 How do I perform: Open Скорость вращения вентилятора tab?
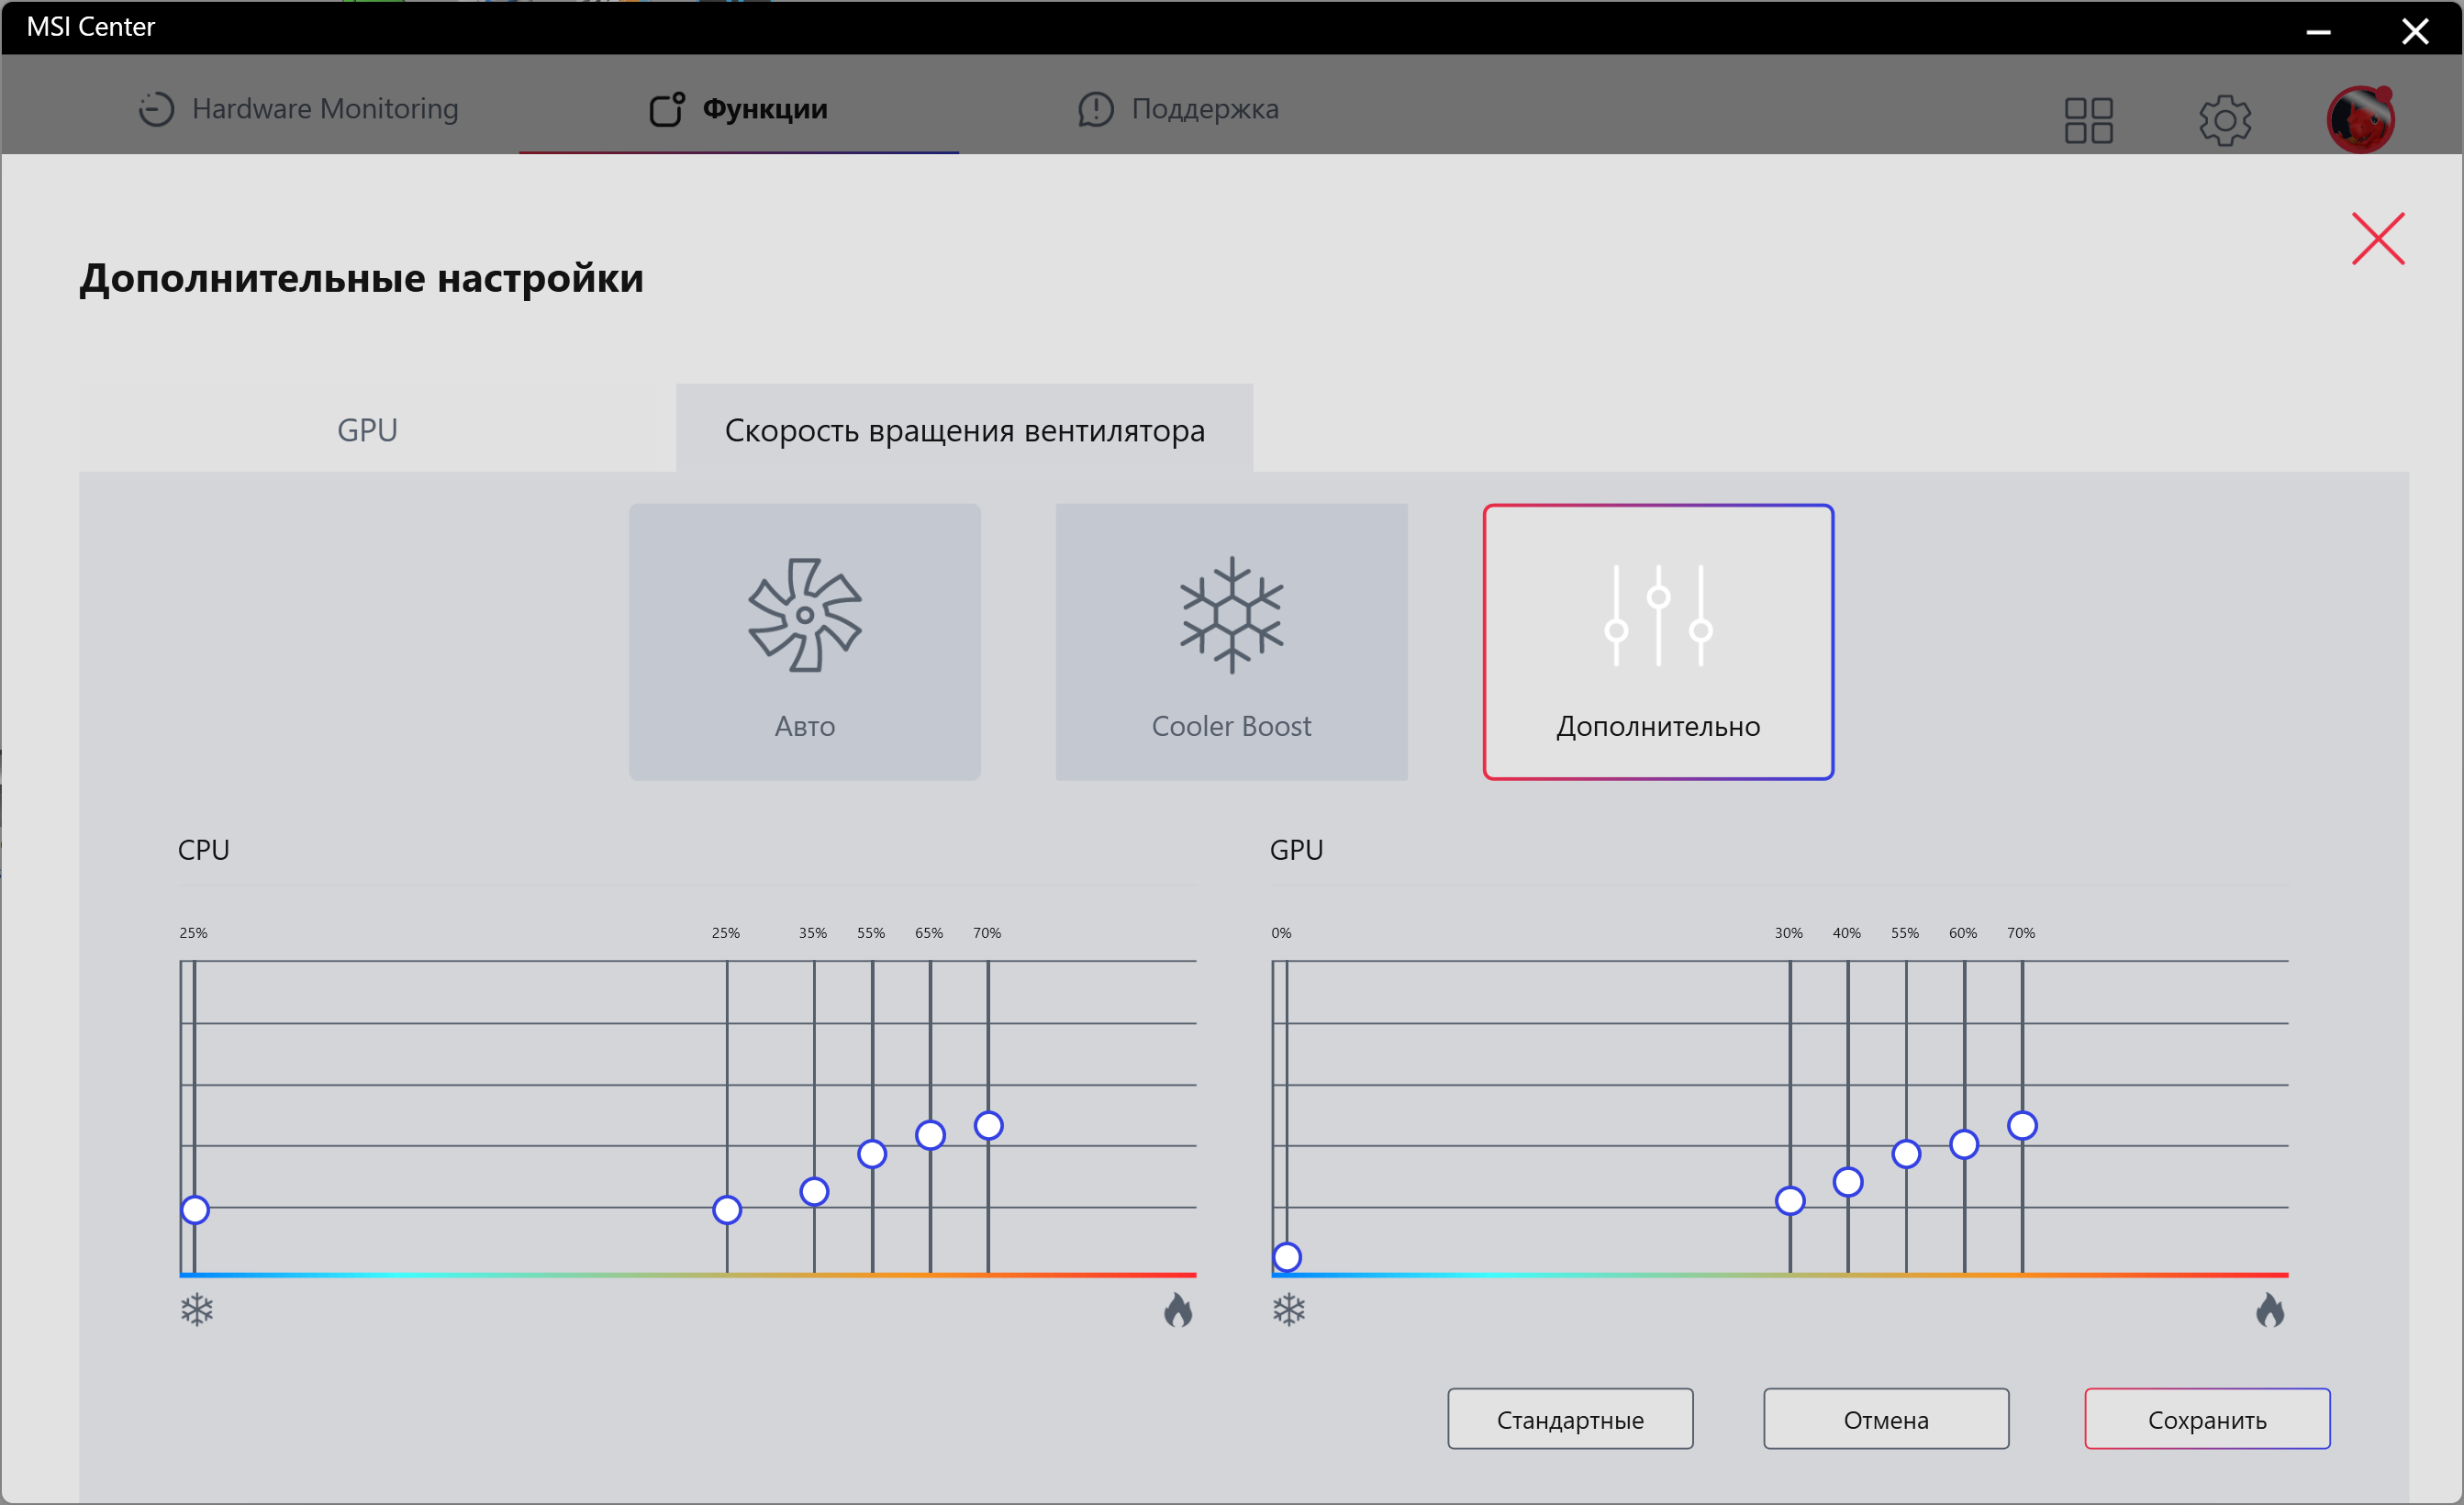pyautogui.click(x=964, y=430)
